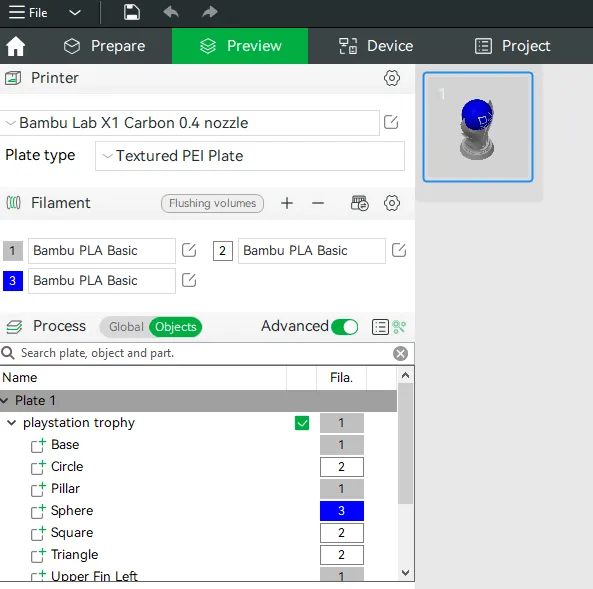
Task: Edit filament 2 preset
Action: click(x=399, y=250)
